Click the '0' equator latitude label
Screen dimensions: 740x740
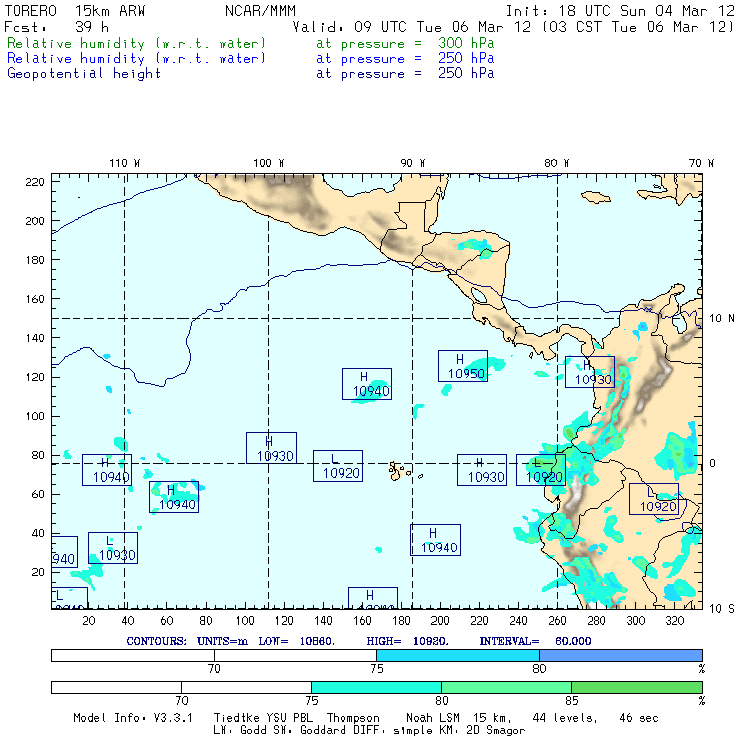tap(712, 463)
